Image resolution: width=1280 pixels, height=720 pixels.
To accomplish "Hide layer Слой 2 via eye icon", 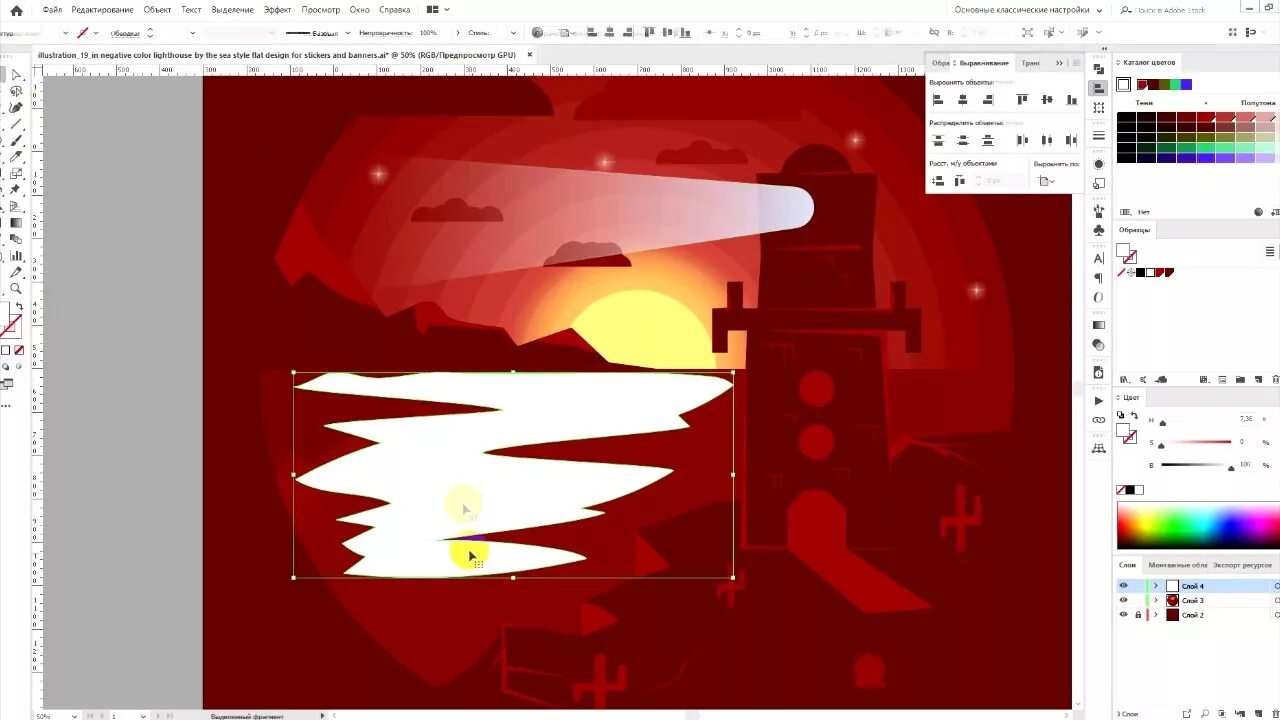I will point(1123,615).
